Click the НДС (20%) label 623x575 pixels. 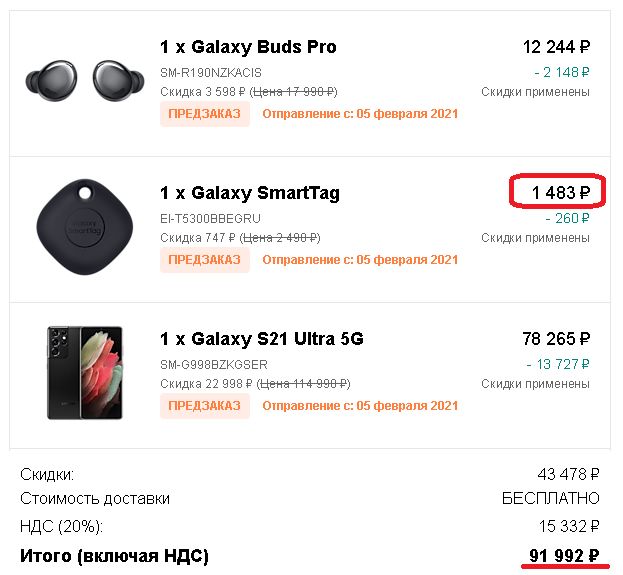point(62,527)
